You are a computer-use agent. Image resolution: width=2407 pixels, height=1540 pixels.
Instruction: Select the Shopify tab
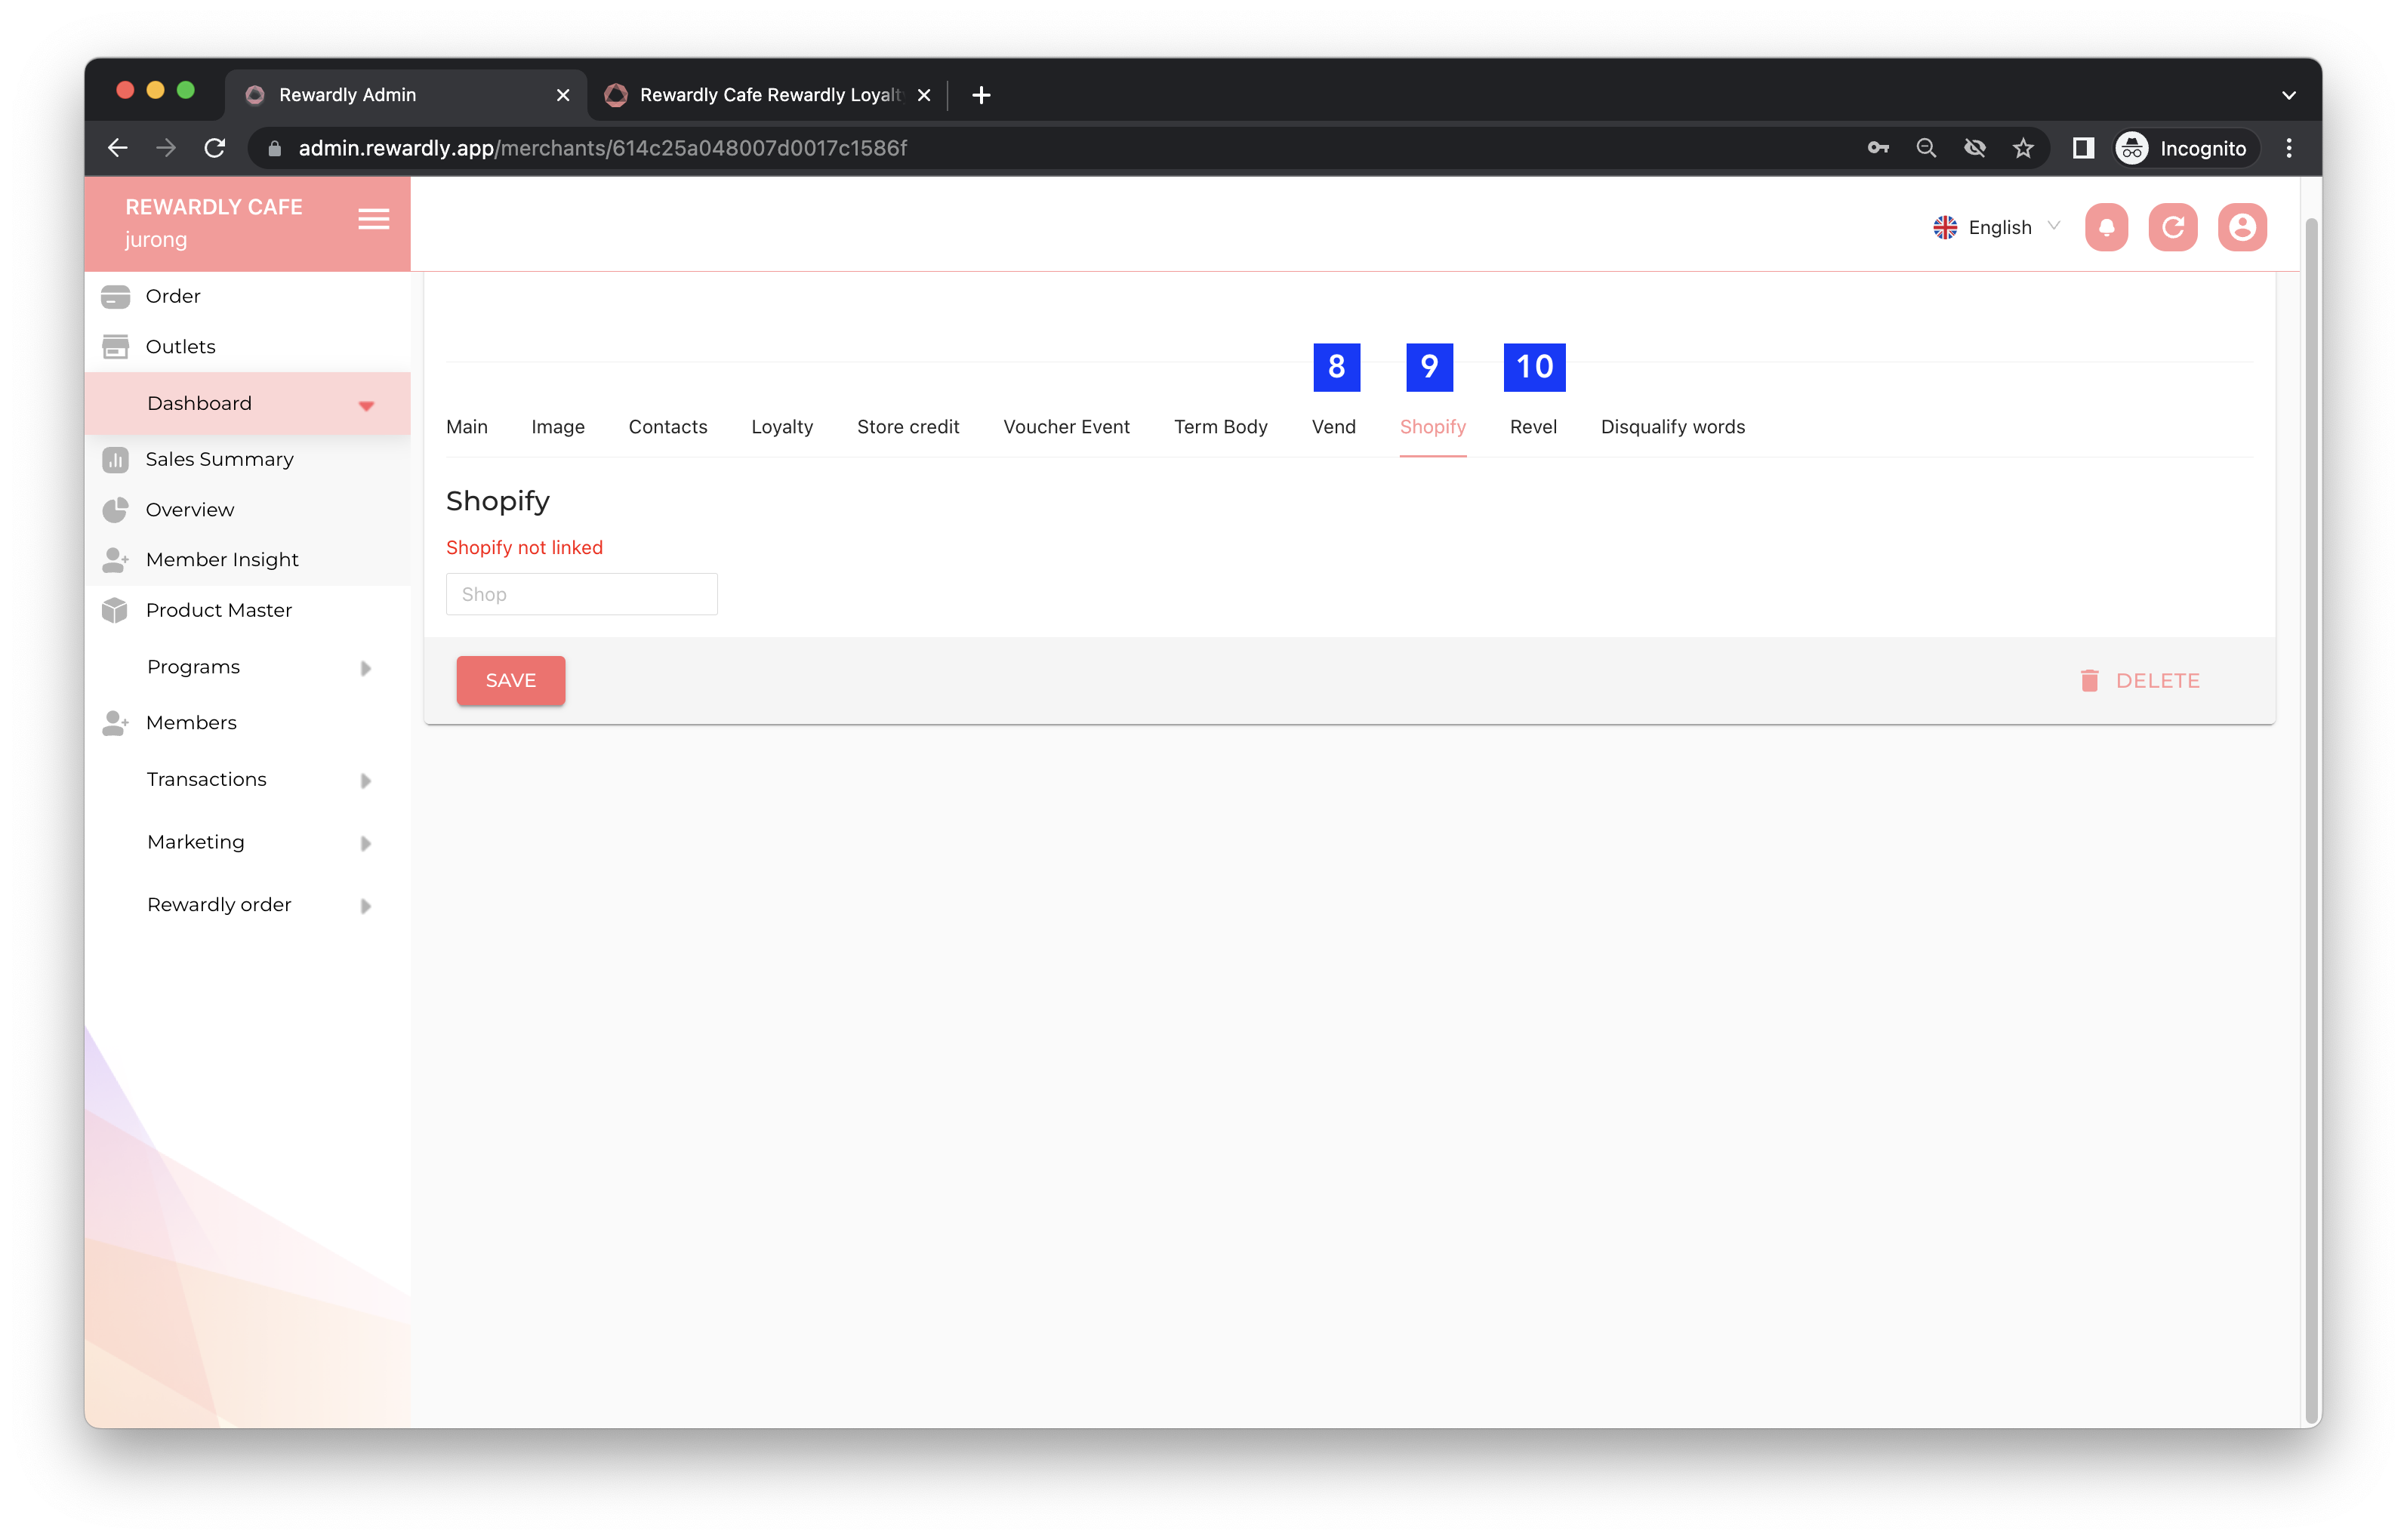pyautogui.click(x=1432, y=427)
